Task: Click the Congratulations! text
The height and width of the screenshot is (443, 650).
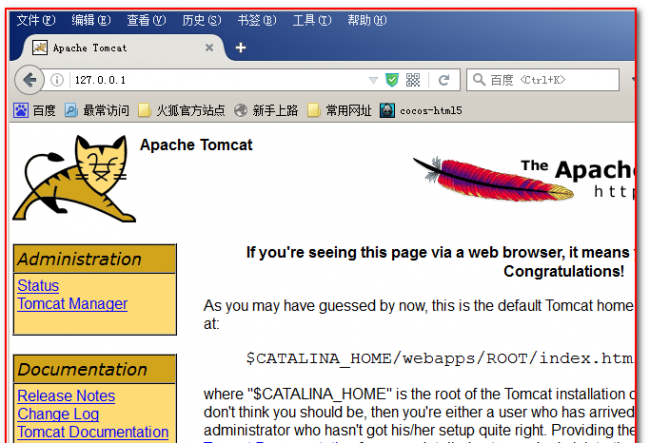Action: [x=564, y=271]
